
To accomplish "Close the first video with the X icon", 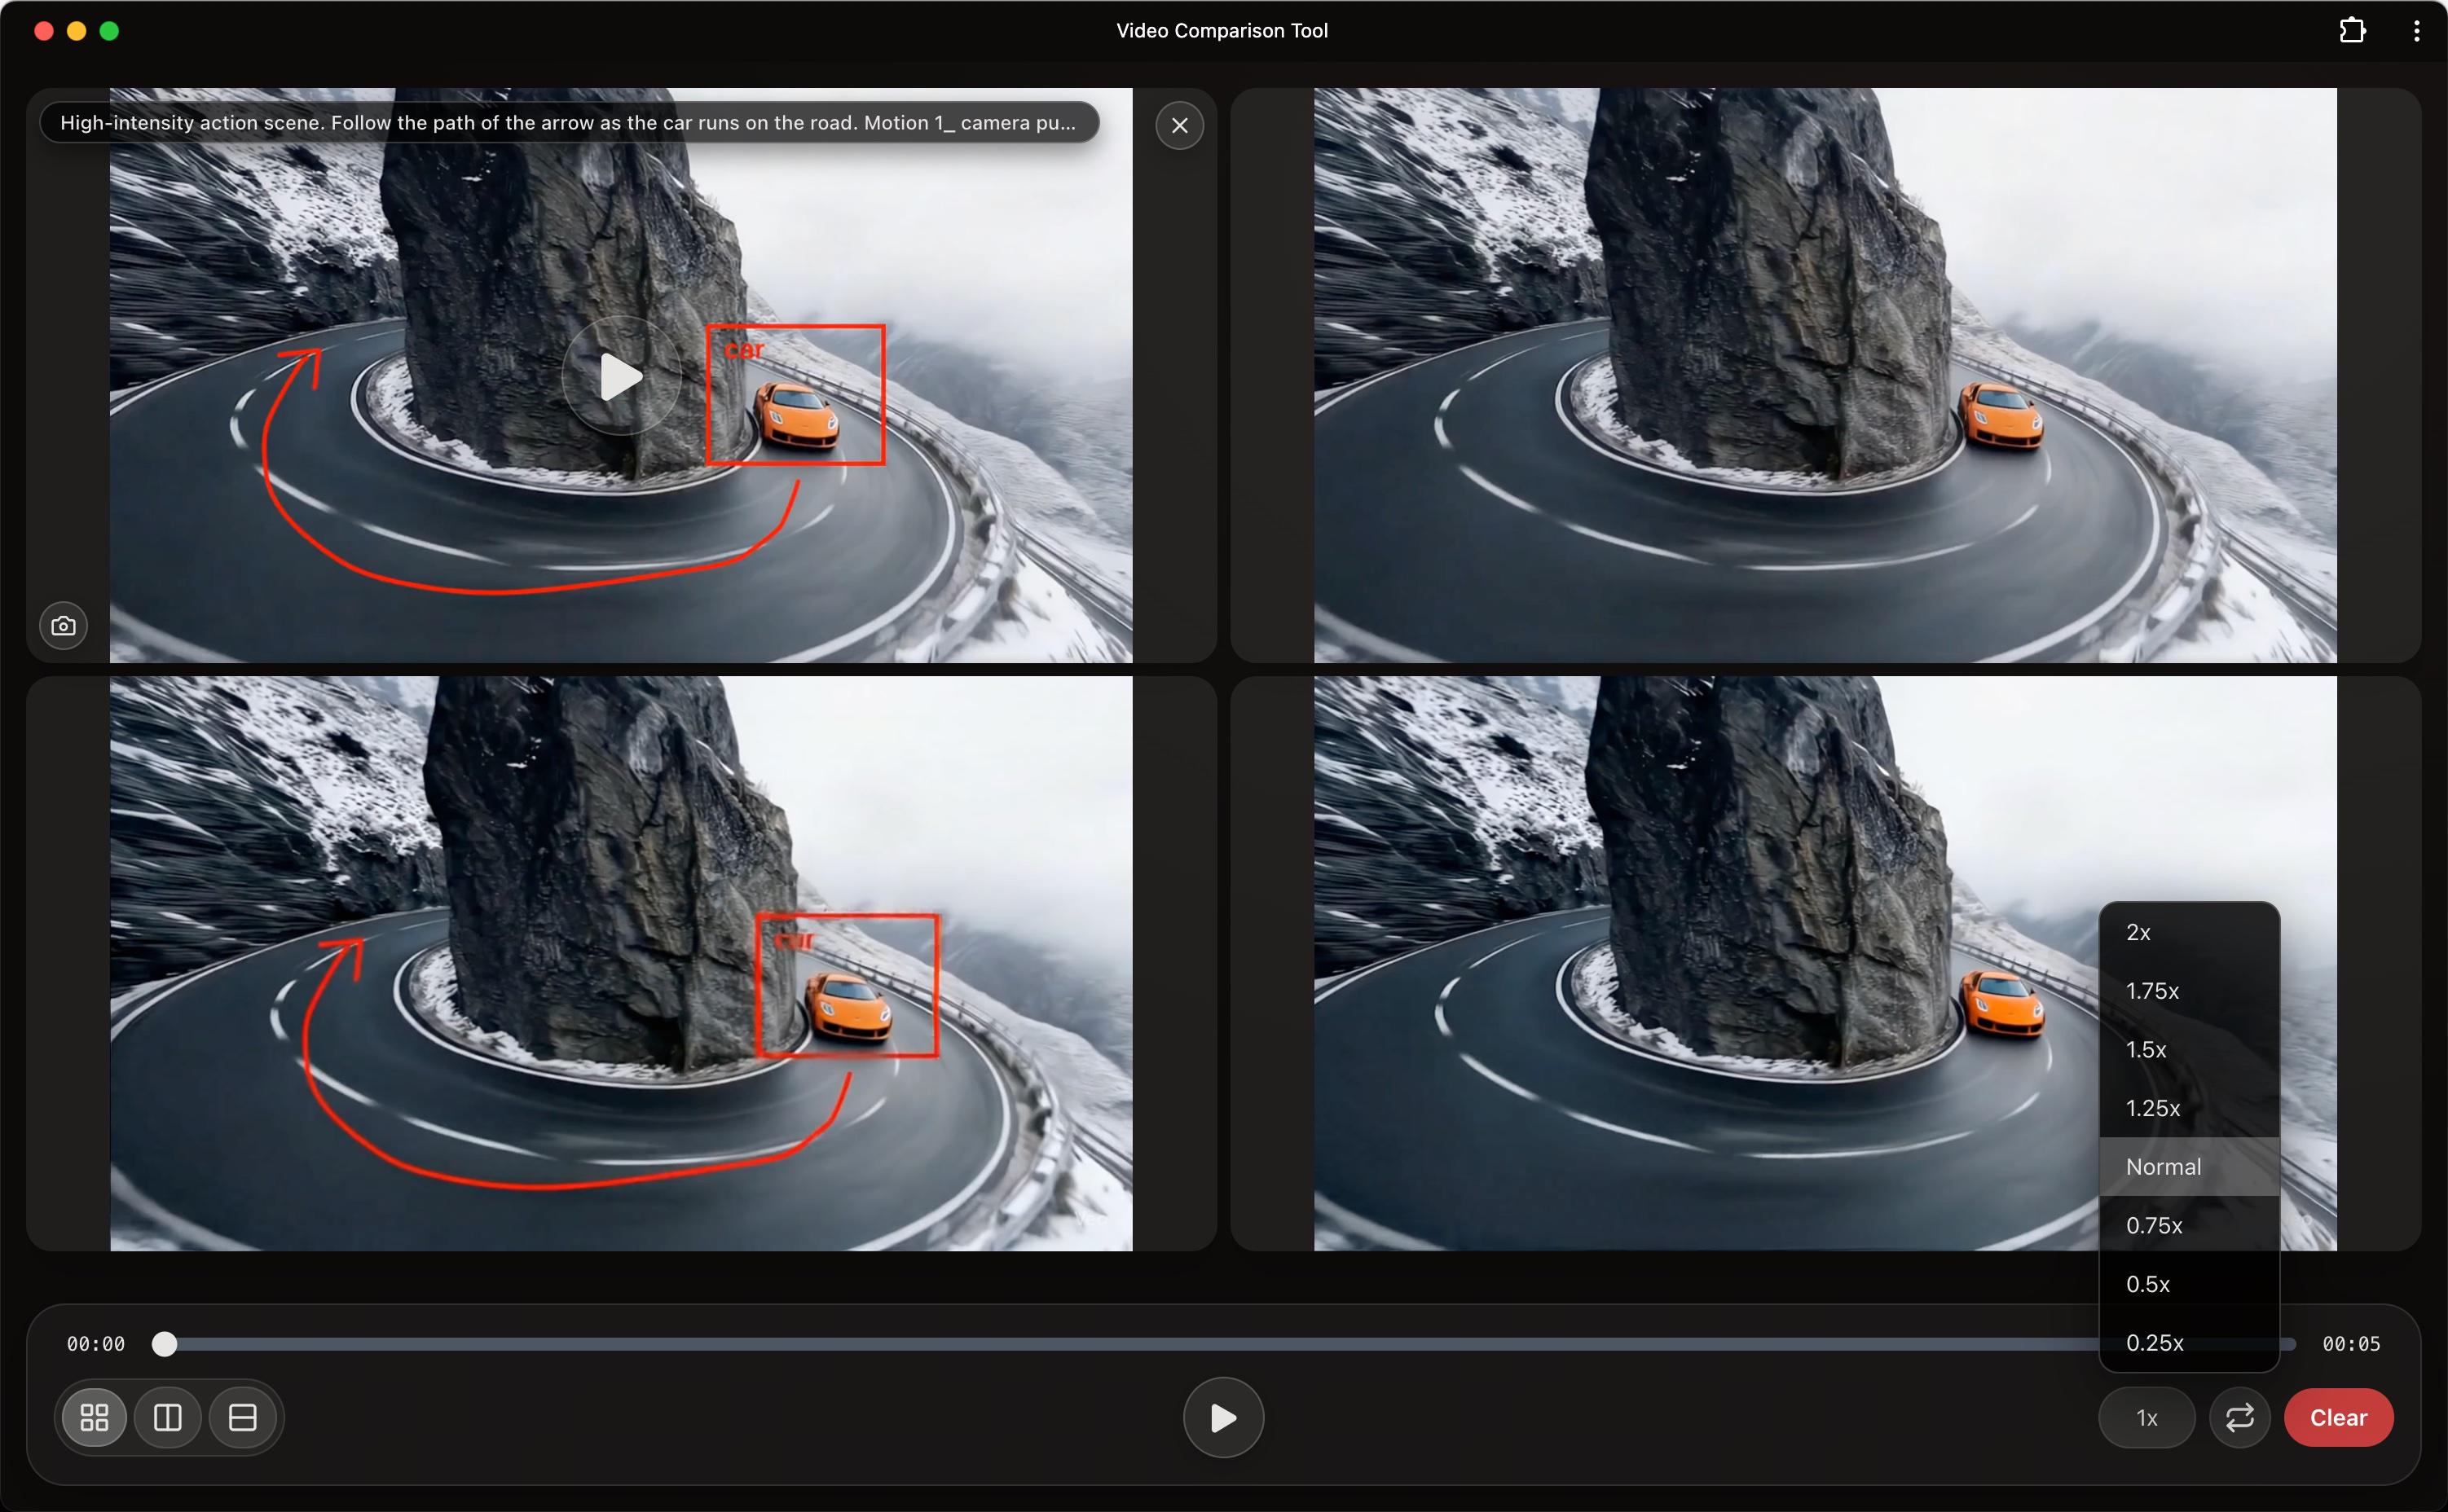I will click(x=1180, y=125).
